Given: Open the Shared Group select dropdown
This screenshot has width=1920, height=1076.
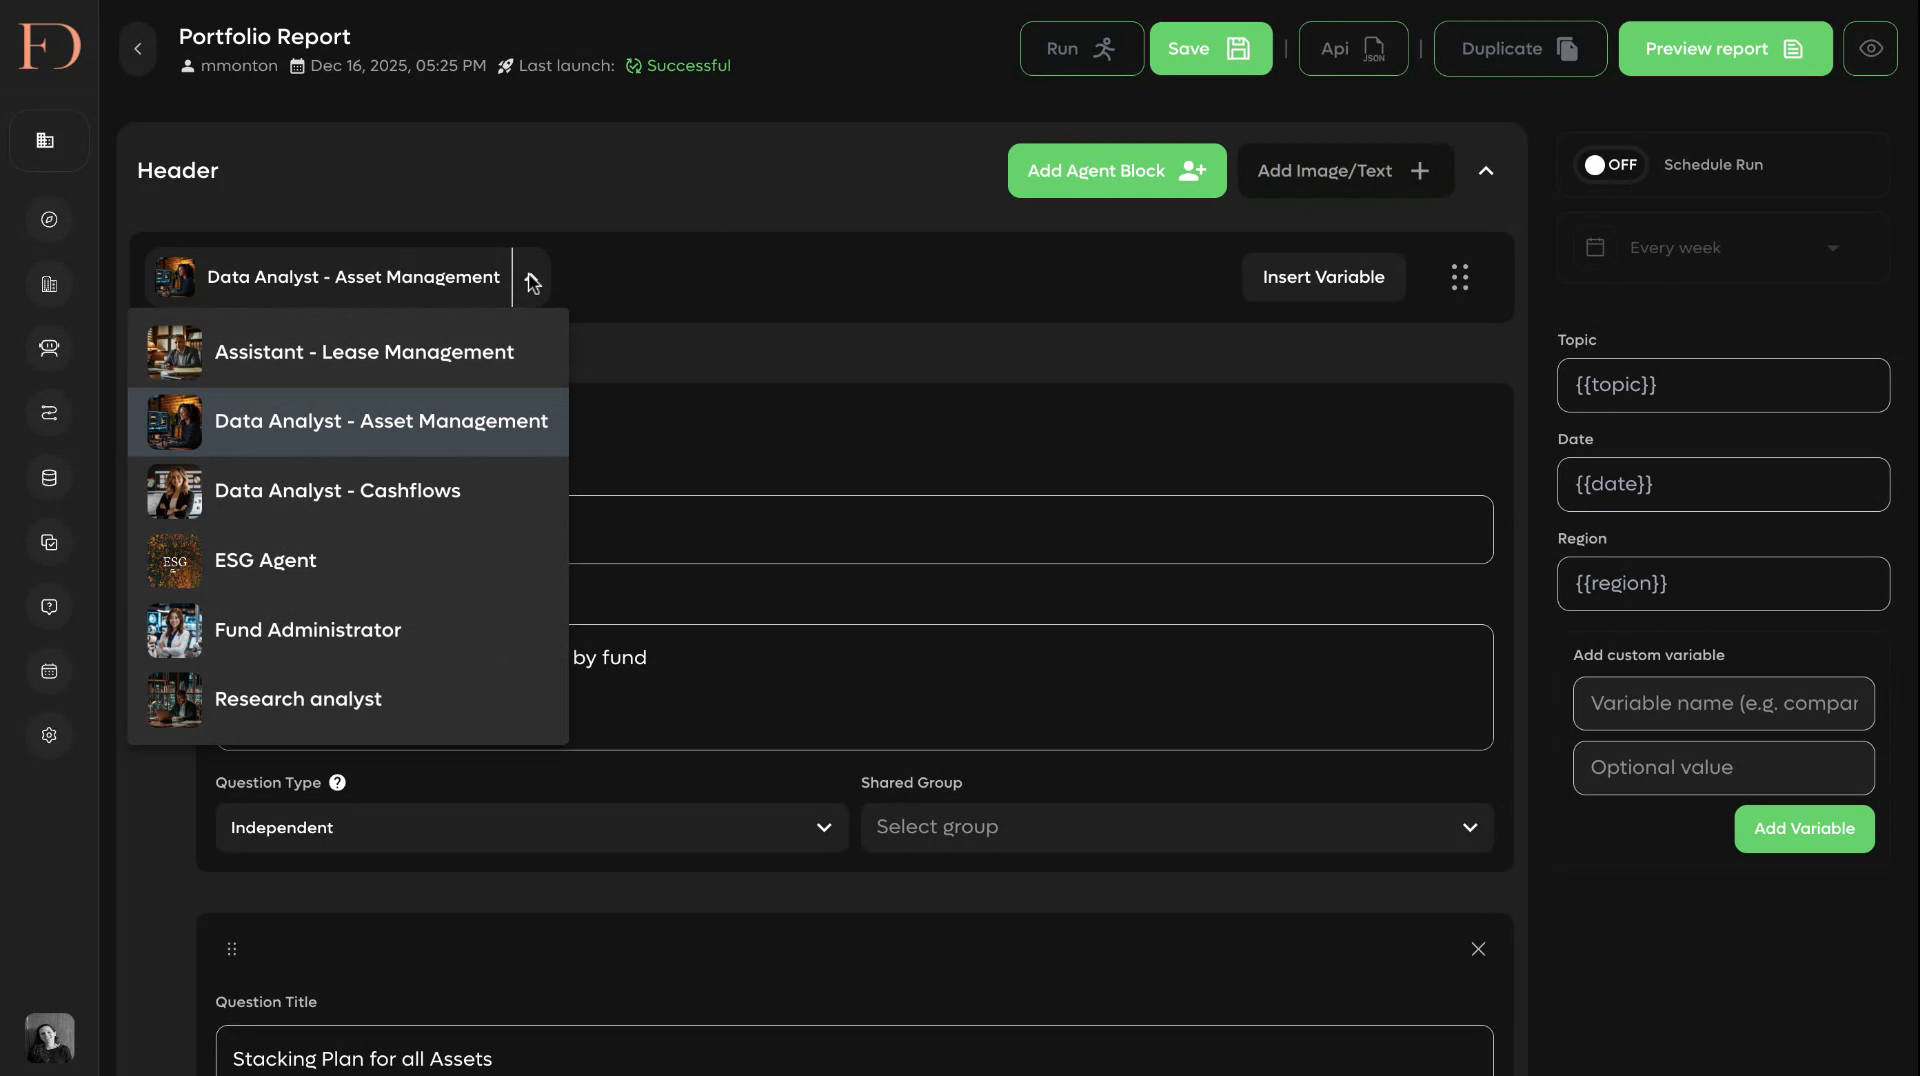Looking at the screenshot, I should coord(1177,828).
